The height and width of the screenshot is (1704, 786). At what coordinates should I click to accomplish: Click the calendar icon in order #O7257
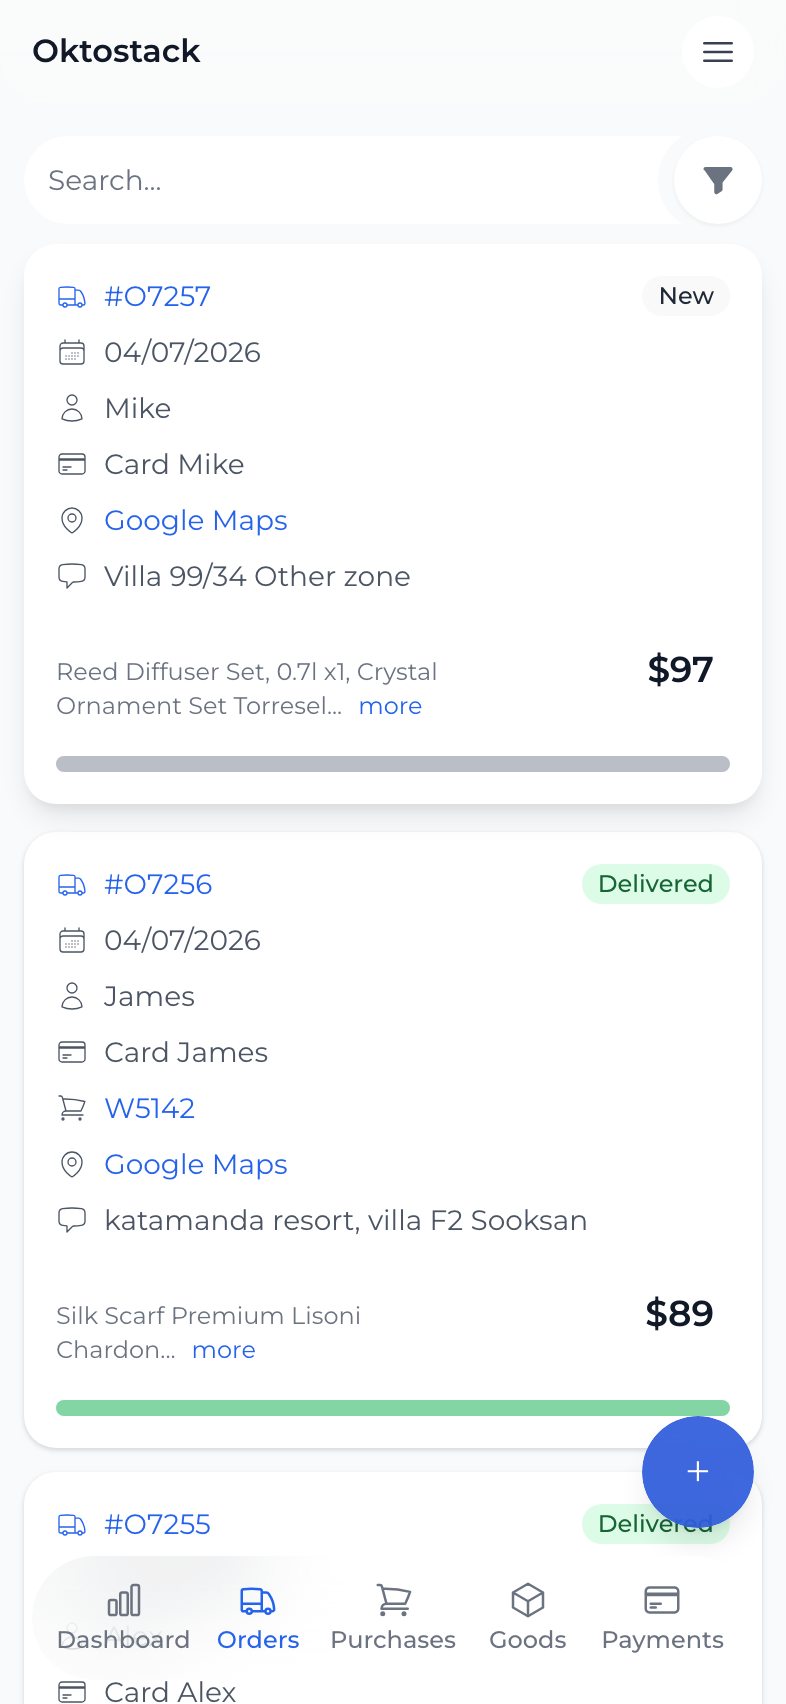pos(72,352)
